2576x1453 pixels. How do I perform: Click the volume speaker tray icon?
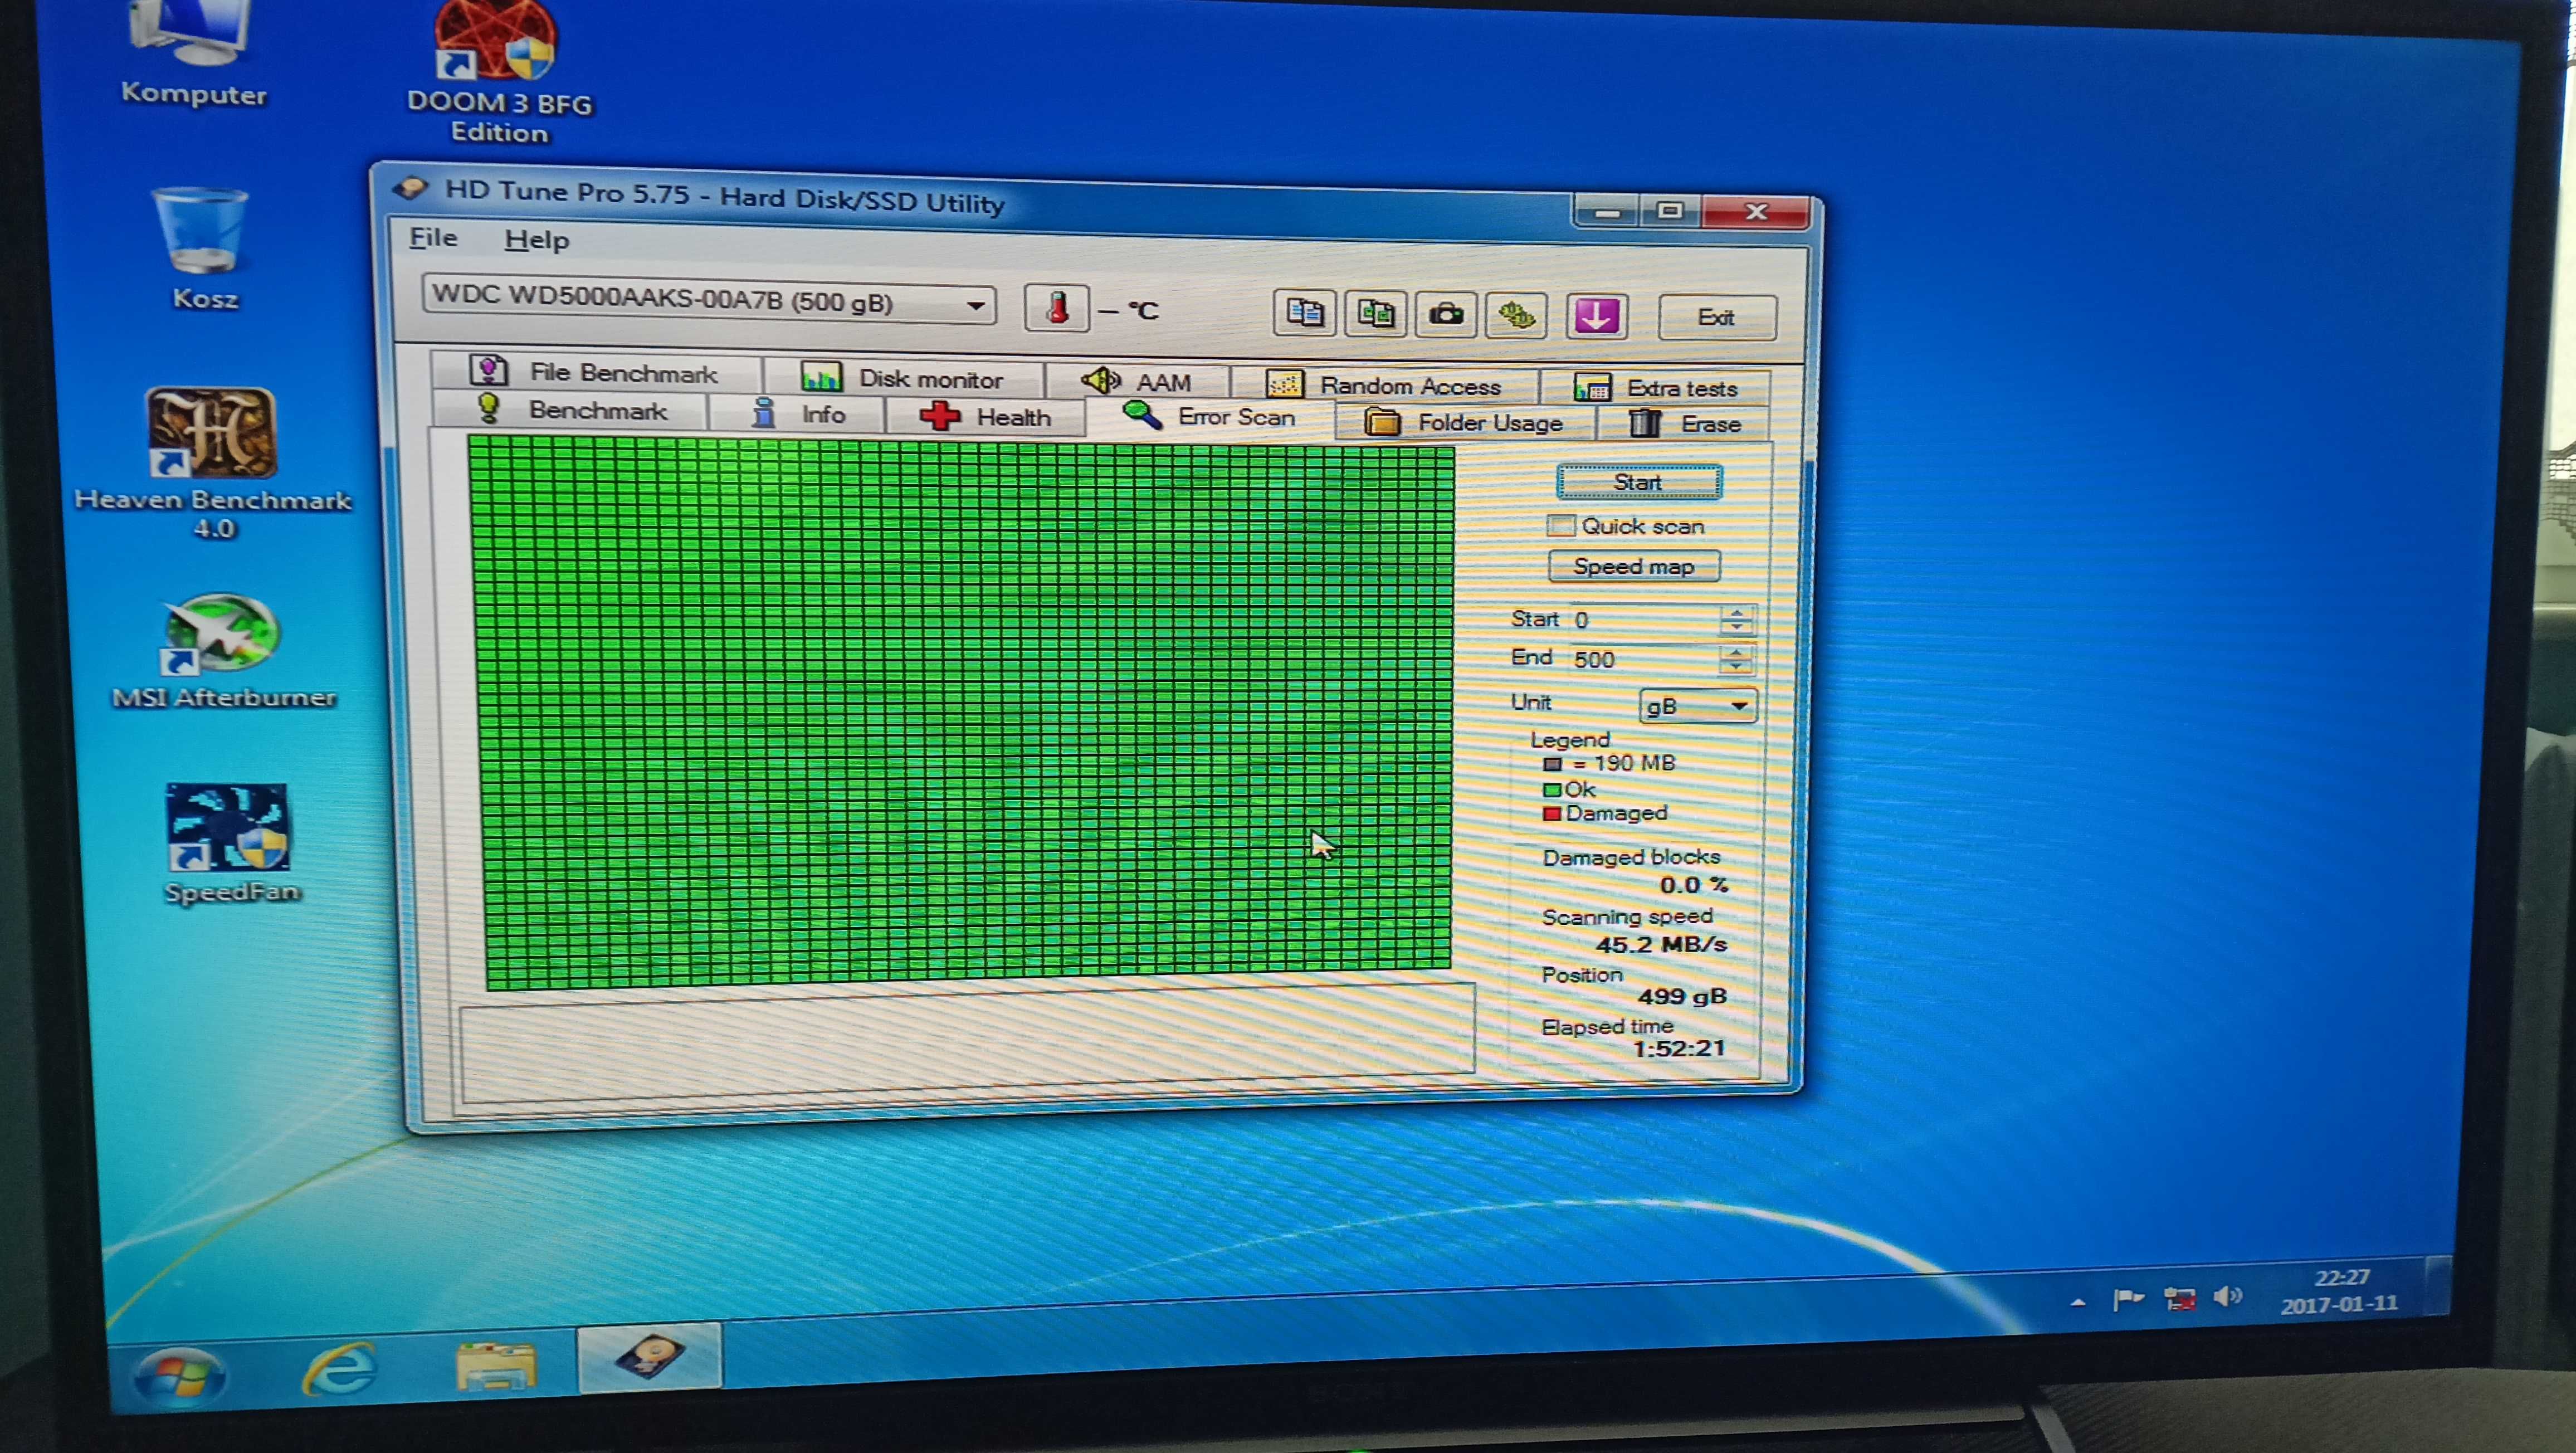[2227, 1297]
